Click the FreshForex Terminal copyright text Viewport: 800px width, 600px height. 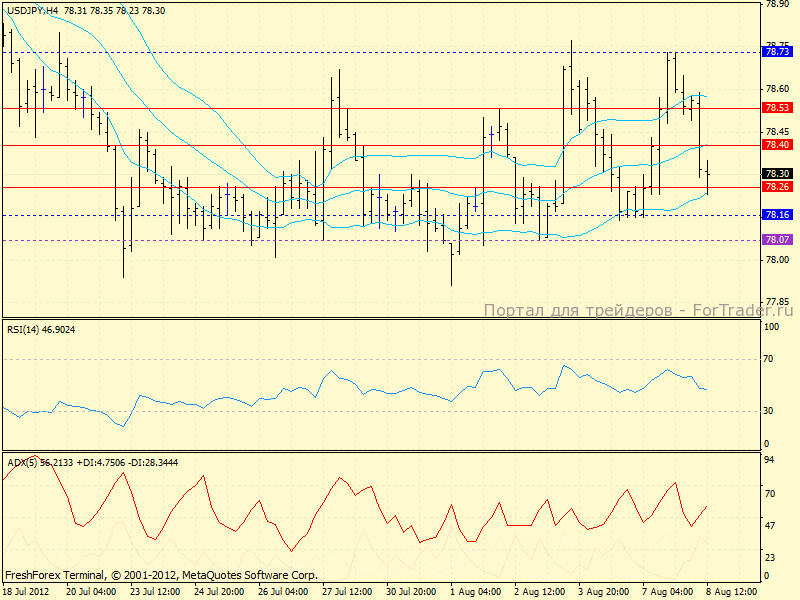161,575
